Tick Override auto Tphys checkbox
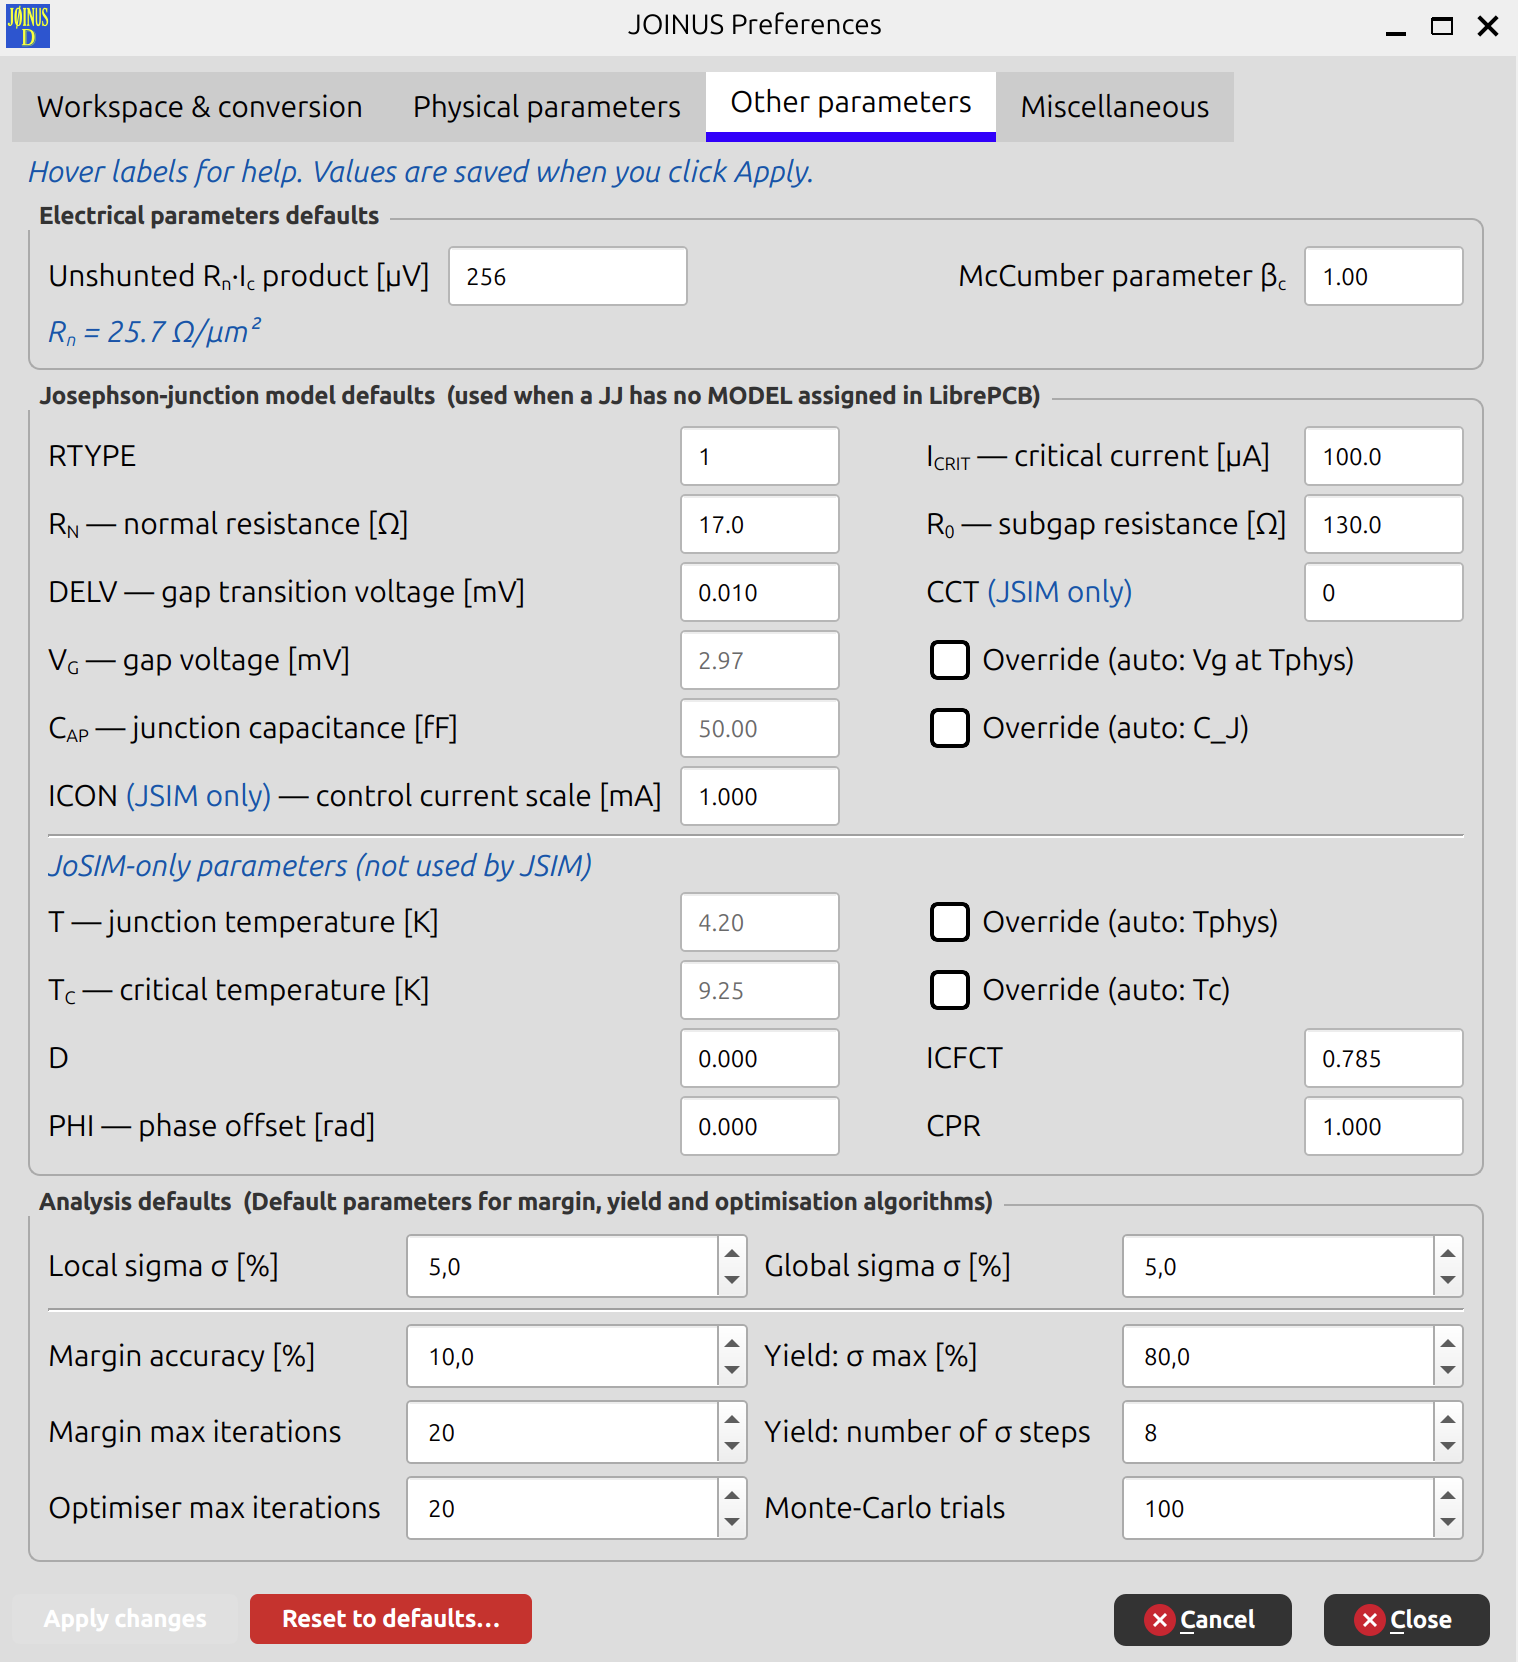This screenshot has width=1518, height=1662. (949, 922)
